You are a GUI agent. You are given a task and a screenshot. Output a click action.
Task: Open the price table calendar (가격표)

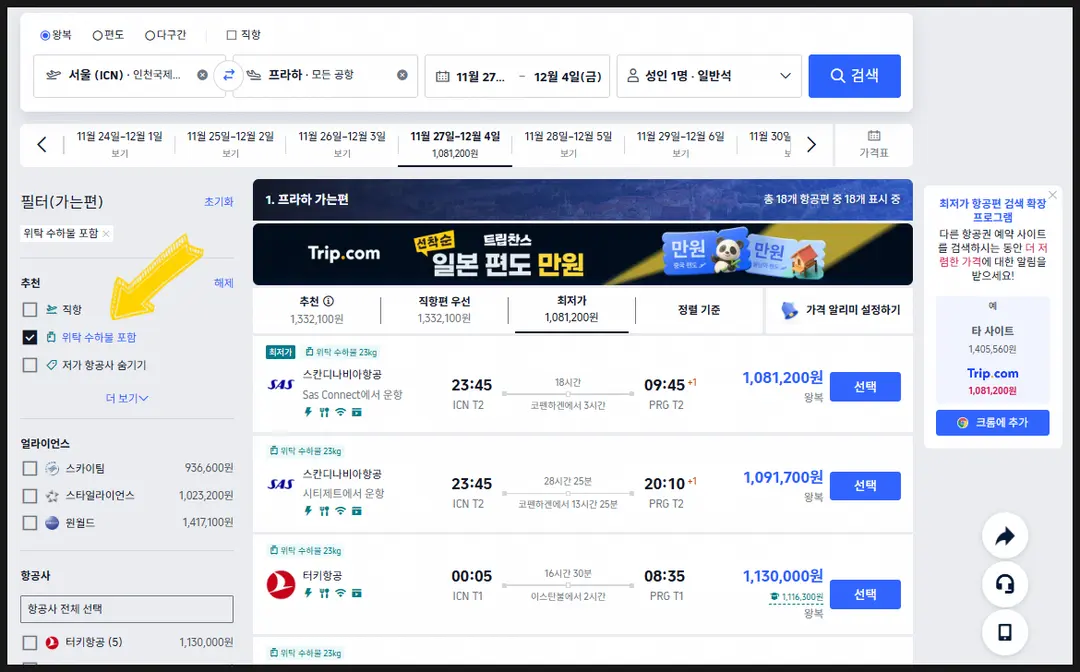tap(873, 145)
